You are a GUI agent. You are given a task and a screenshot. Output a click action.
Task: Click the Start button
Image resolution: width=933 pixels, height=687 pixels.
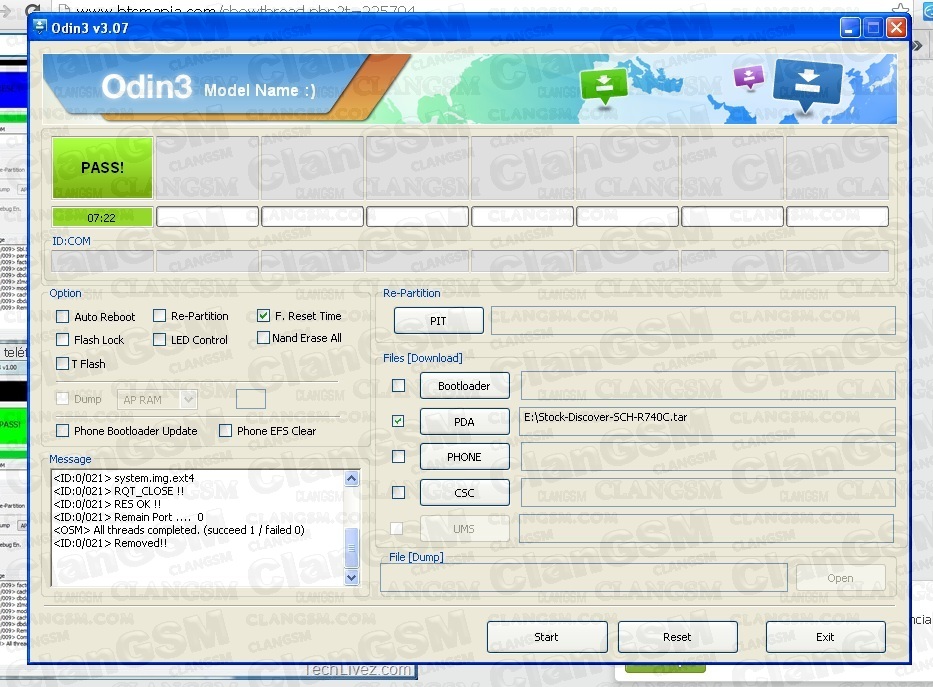[547, 637]
